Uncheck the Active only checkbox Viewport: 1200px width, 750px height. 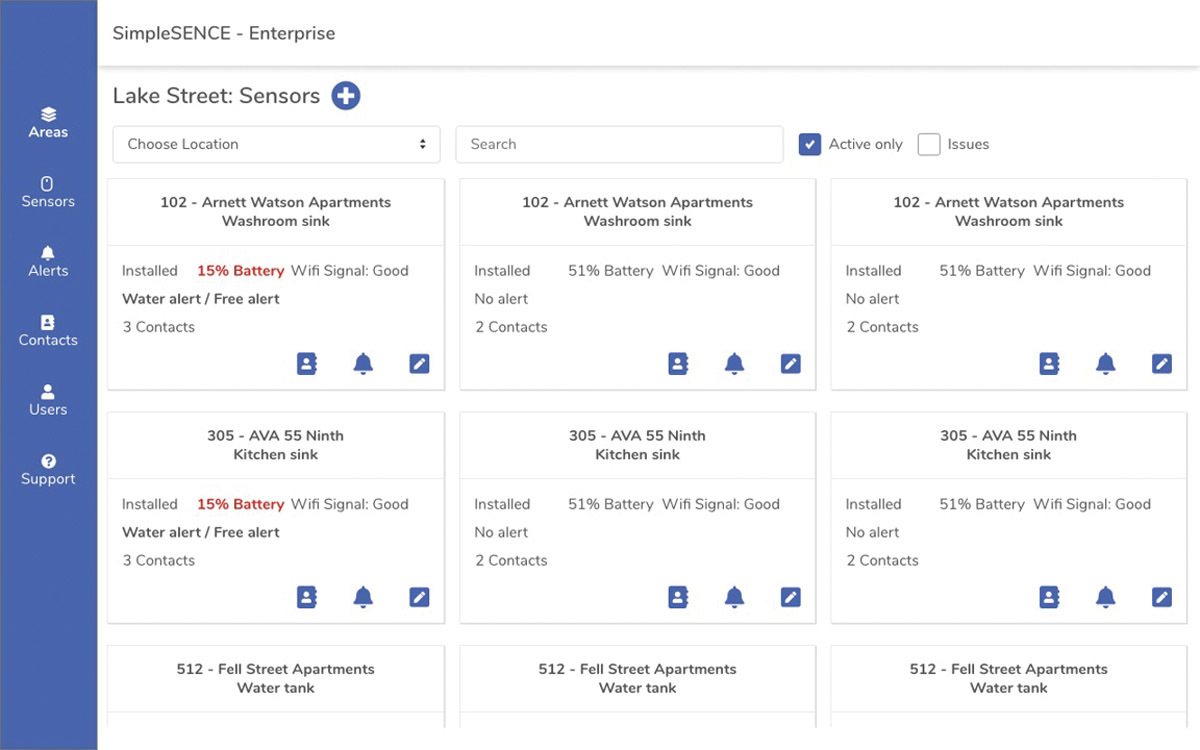point(810,144)
